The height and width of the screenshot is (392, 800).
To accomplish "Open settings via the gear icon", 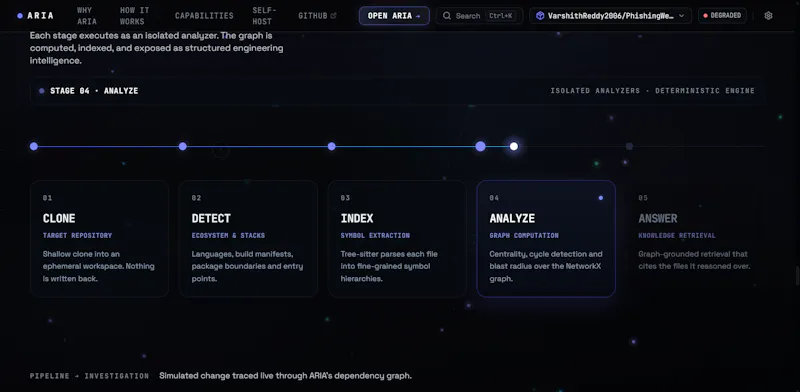I will click(768, 16).
